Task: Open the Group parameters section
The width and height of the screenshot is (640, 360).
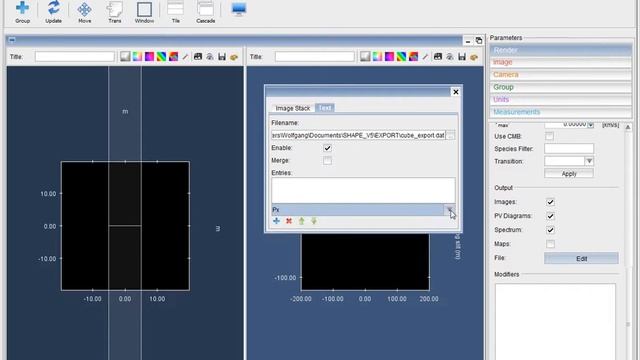Action: click(x=560, y=87)
